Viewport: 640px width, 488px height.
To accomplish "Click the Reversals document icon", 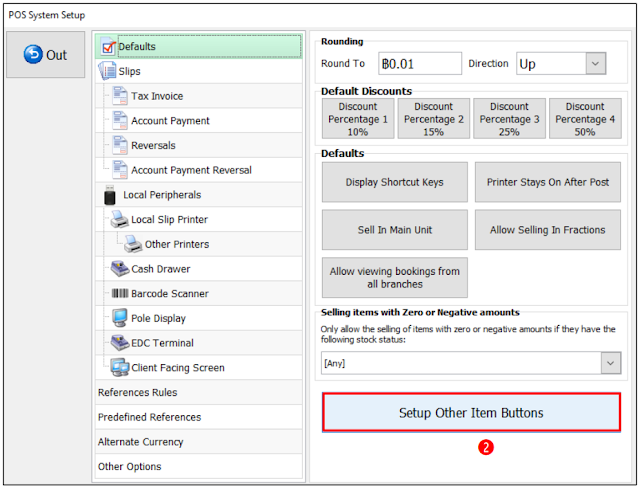I will point(120,145).
